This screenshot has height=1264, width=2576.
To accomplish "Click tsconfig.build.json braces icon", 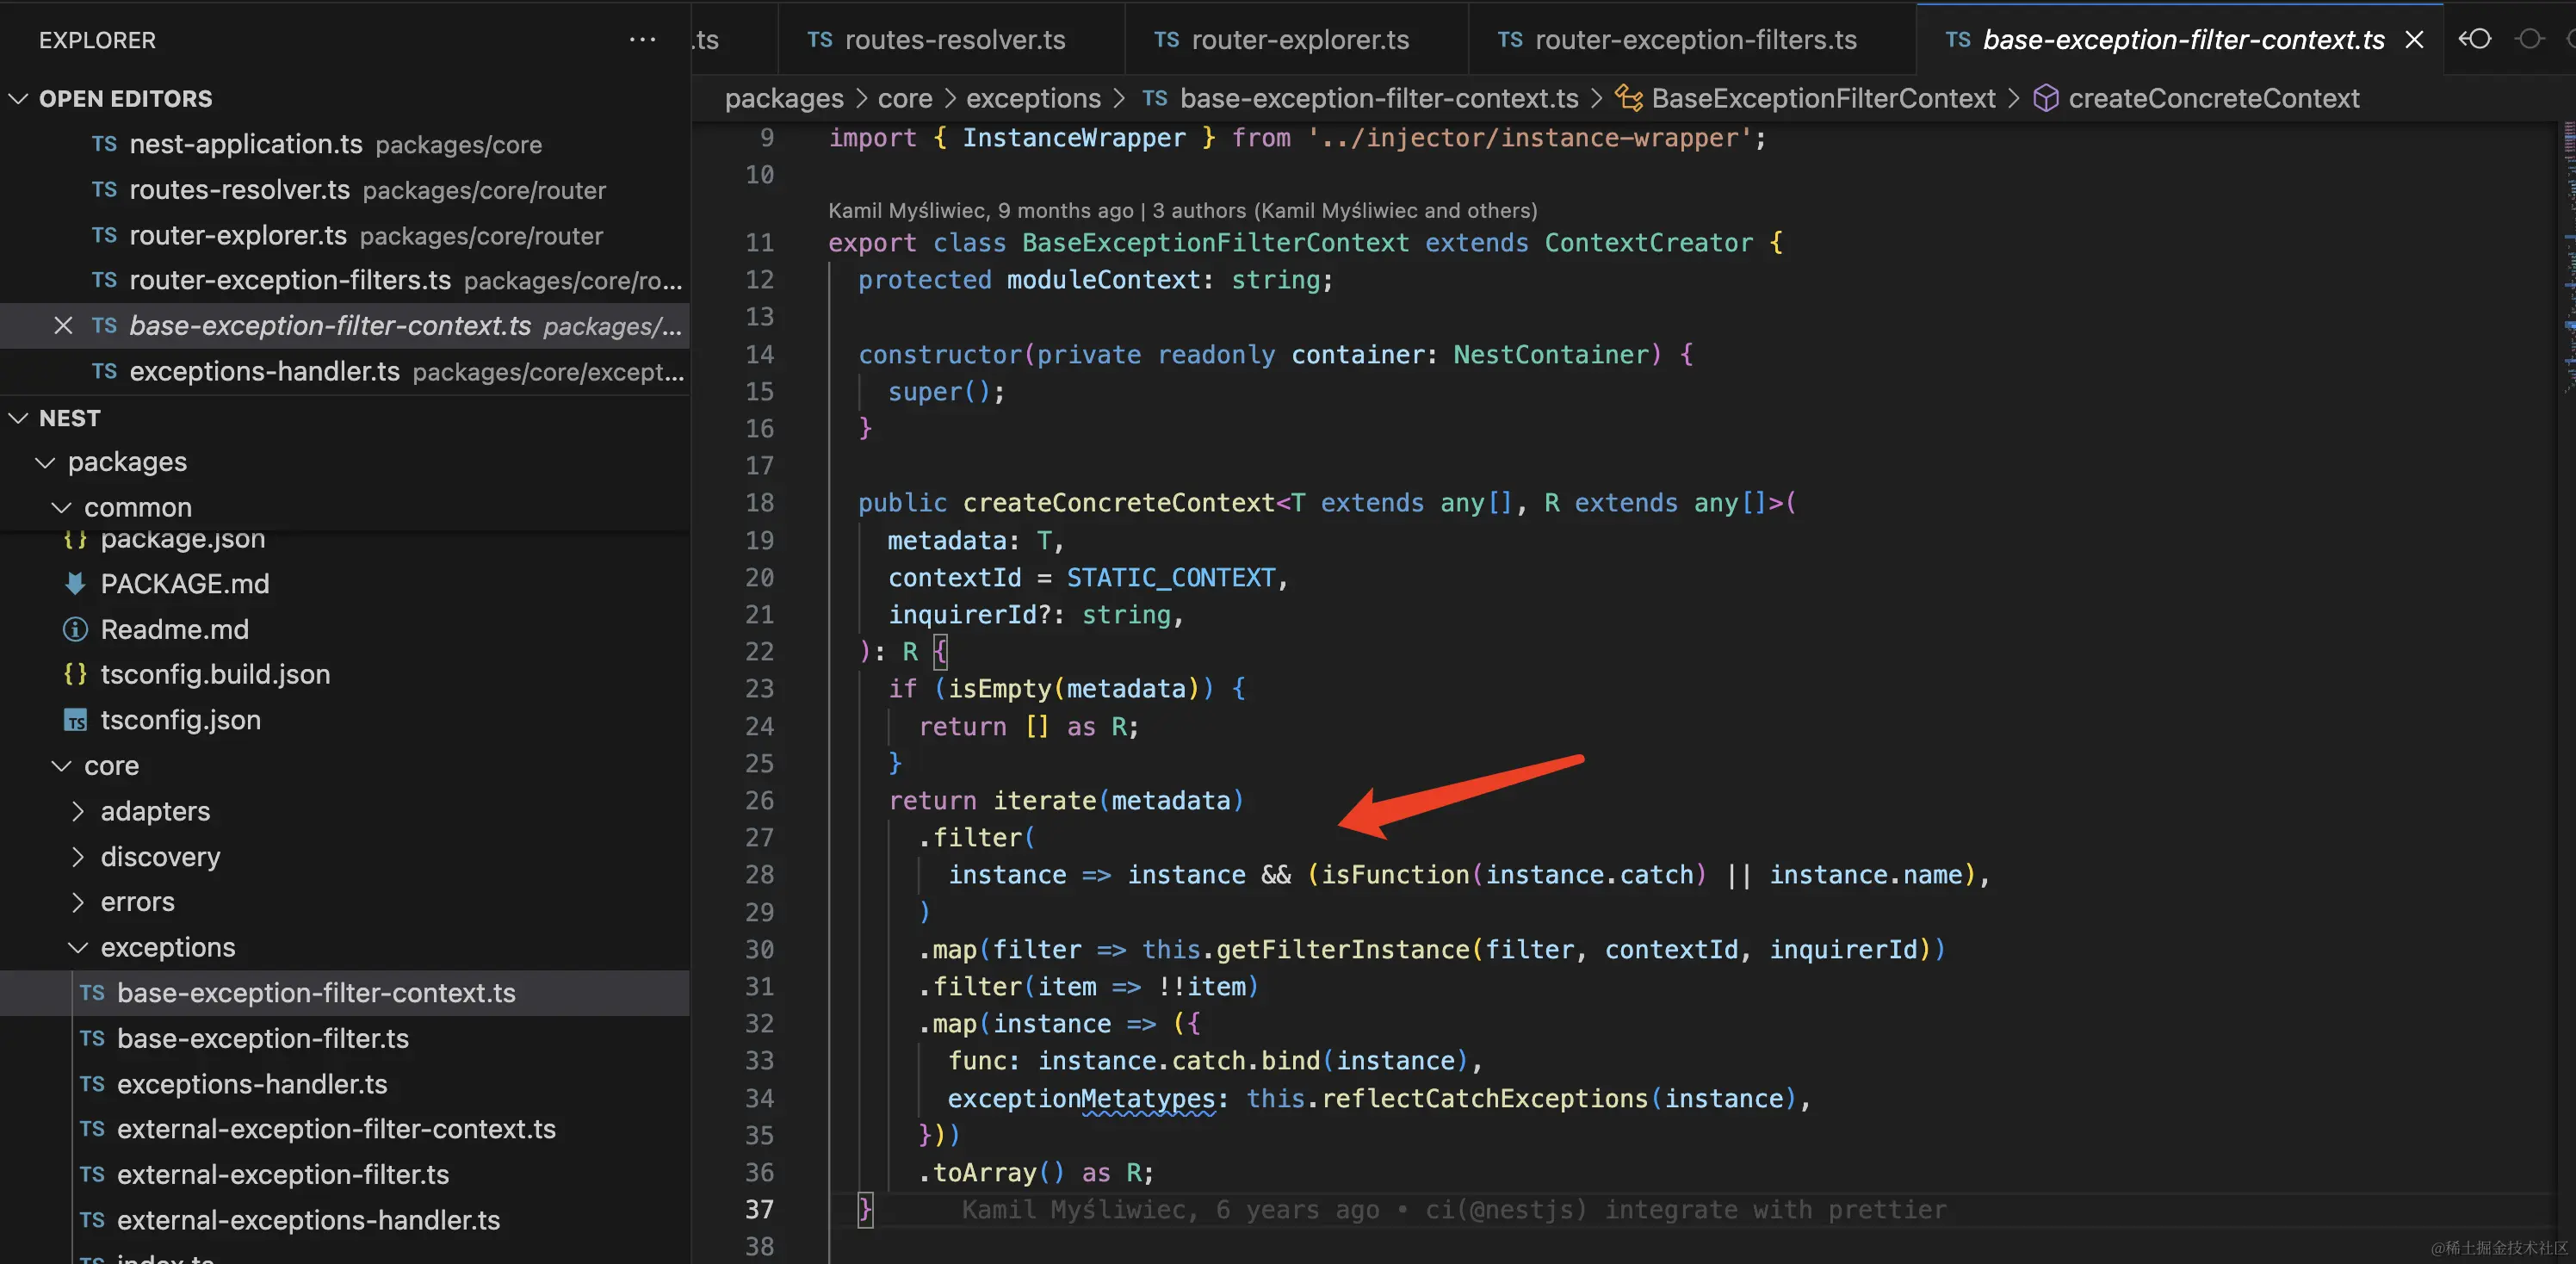I will click(75, 674).
